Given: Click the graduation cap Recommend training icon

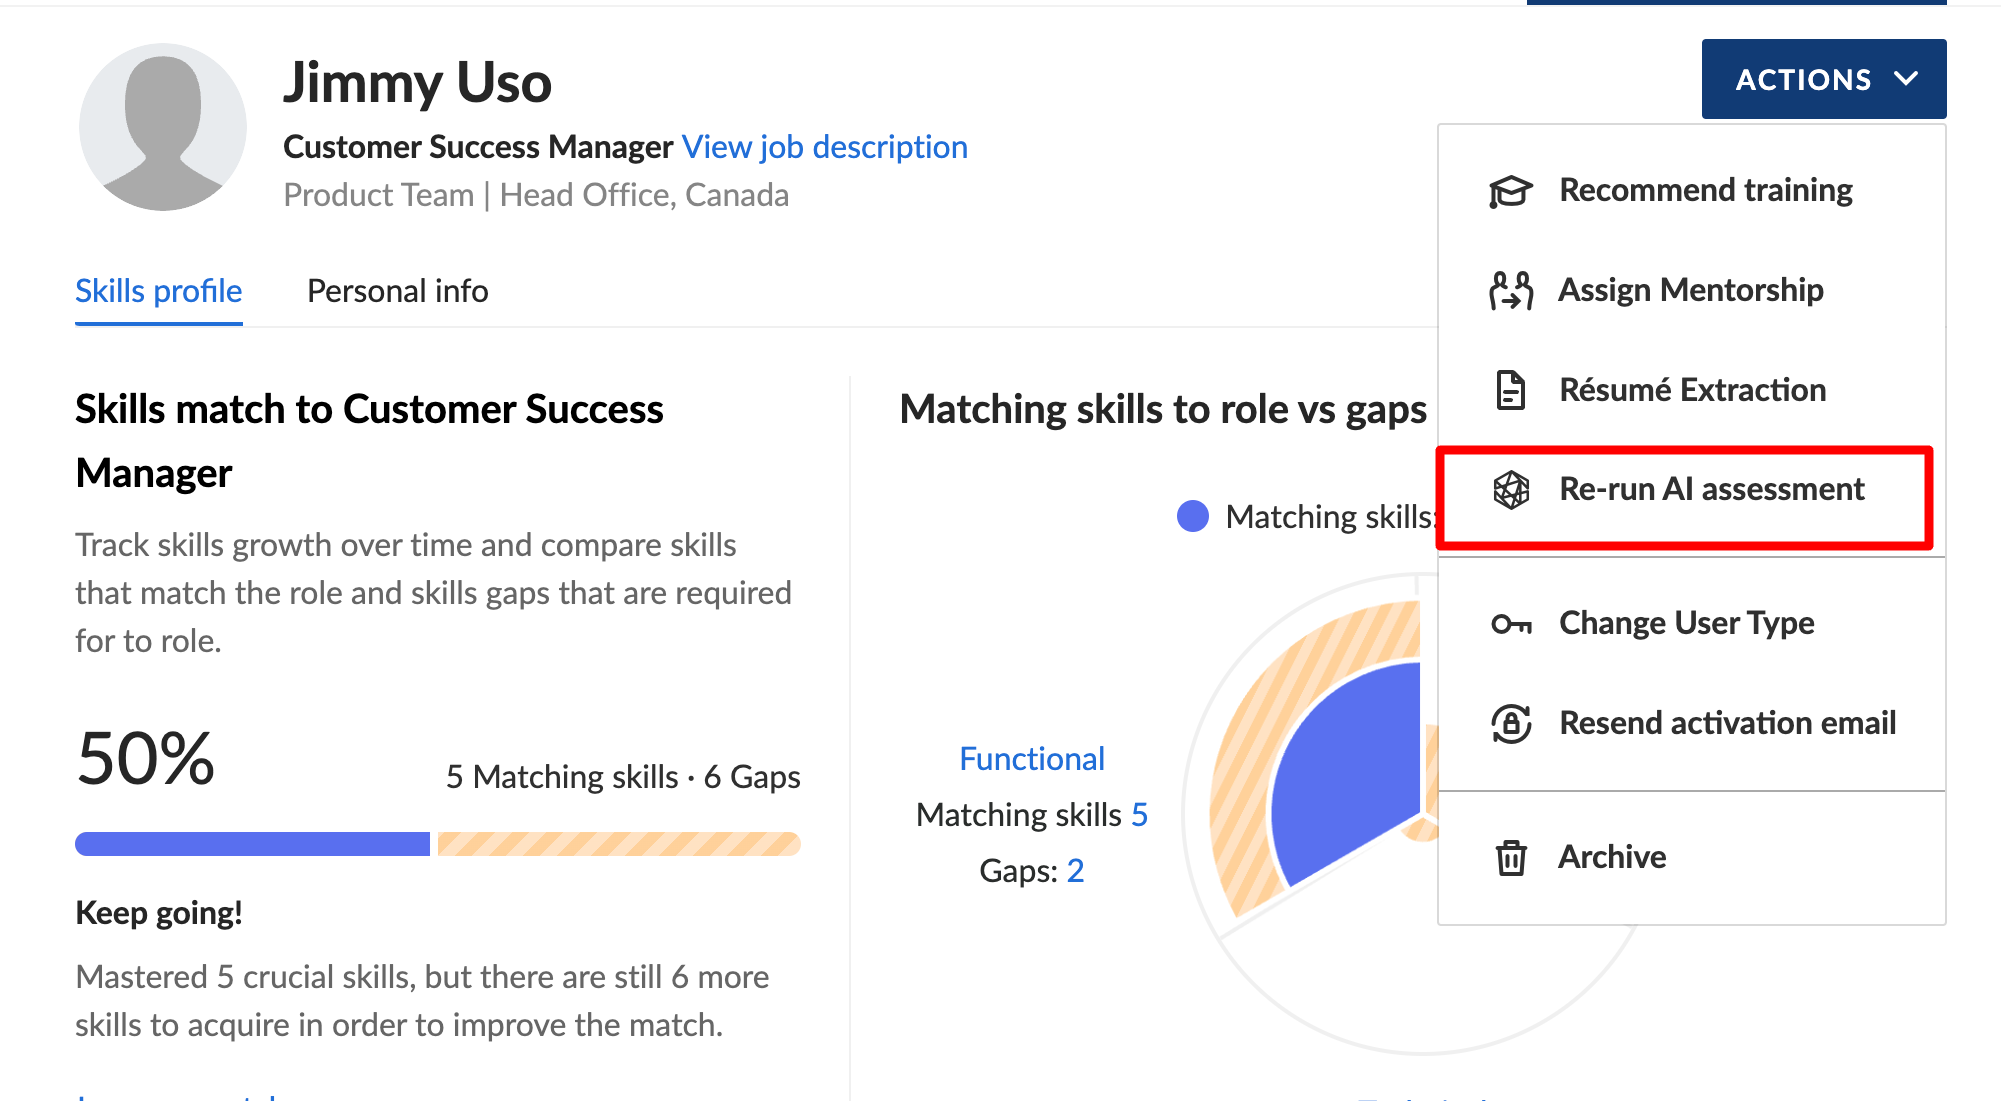Looking at the screenshot, I should click(x=1510, y=190).
